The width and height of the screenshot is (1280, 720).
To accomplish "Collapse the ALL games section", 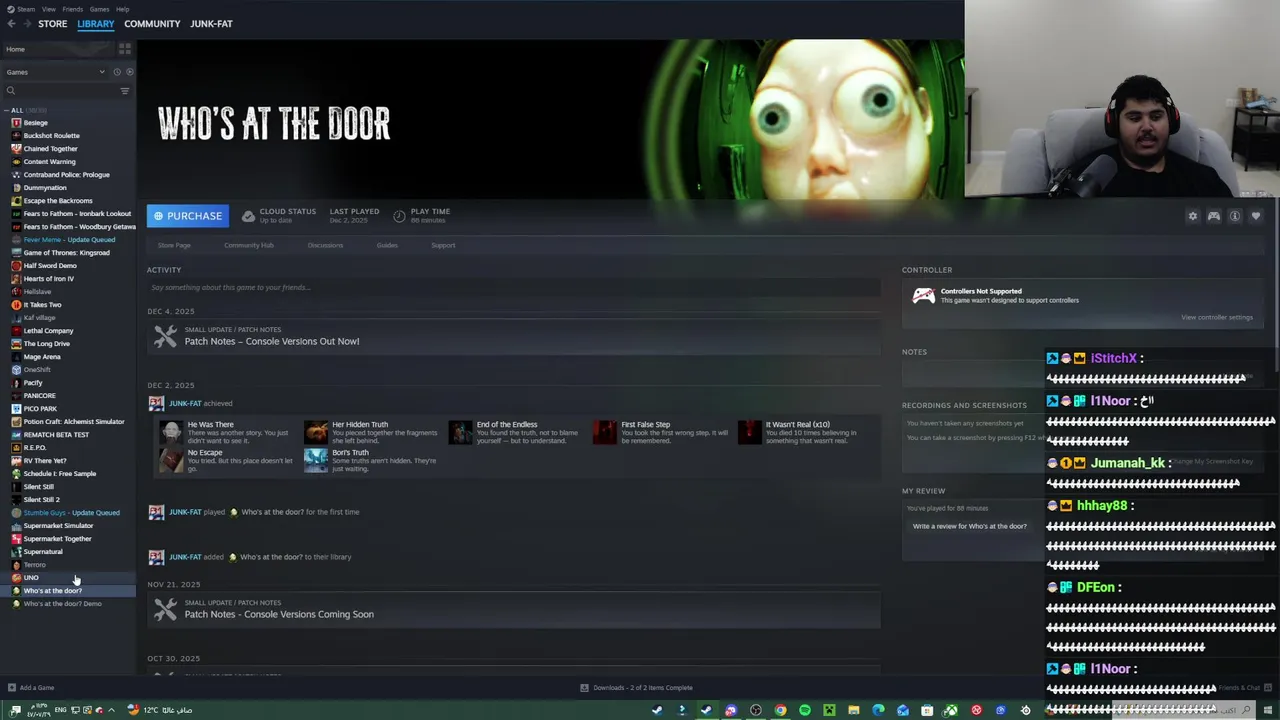I will coord(7,110).
